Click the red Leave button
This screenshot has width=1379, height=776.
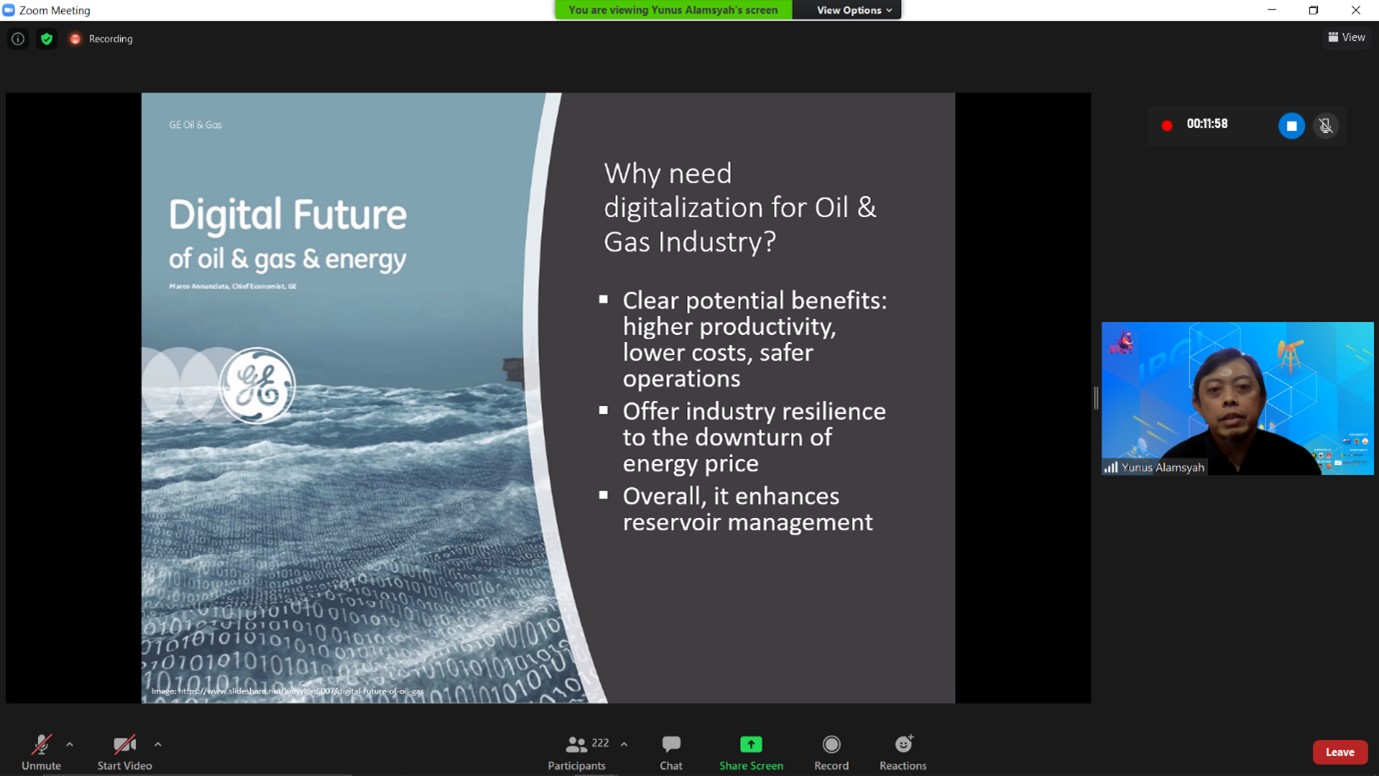coord(1339,752)
